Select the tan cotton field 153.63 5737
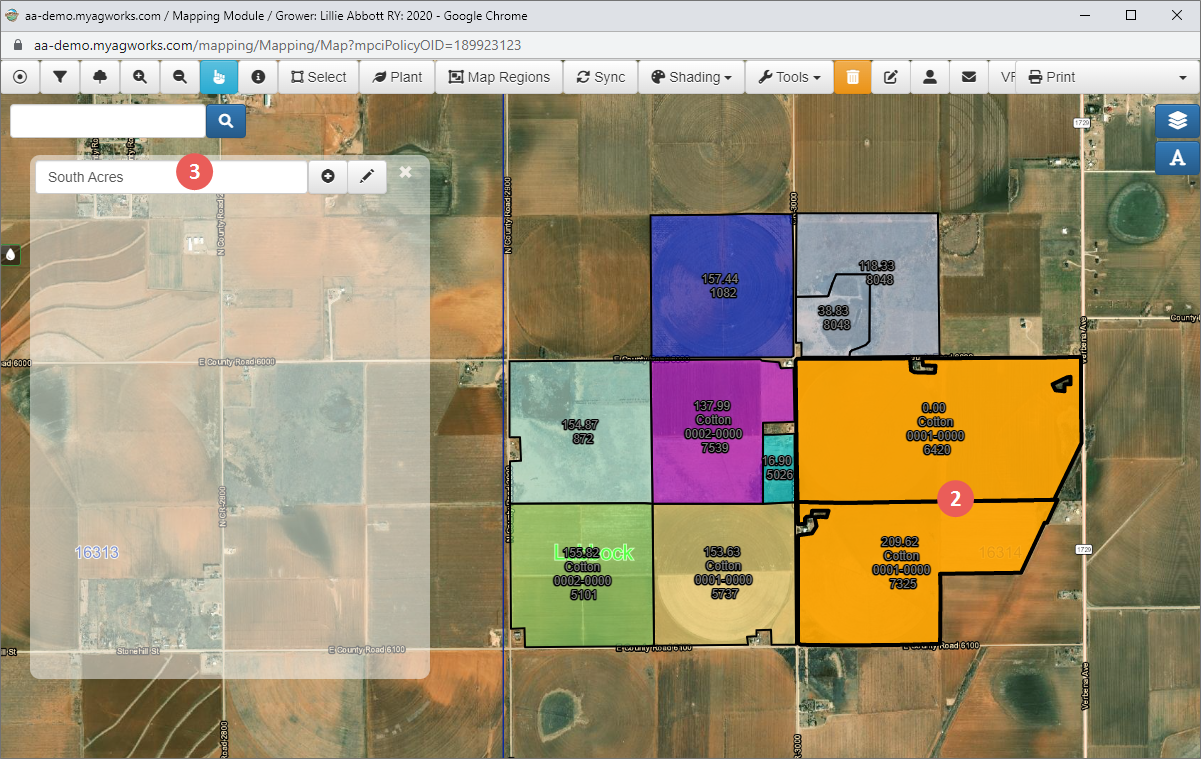The height and width of the screenshot is (759, 1201). click(723, 573)
